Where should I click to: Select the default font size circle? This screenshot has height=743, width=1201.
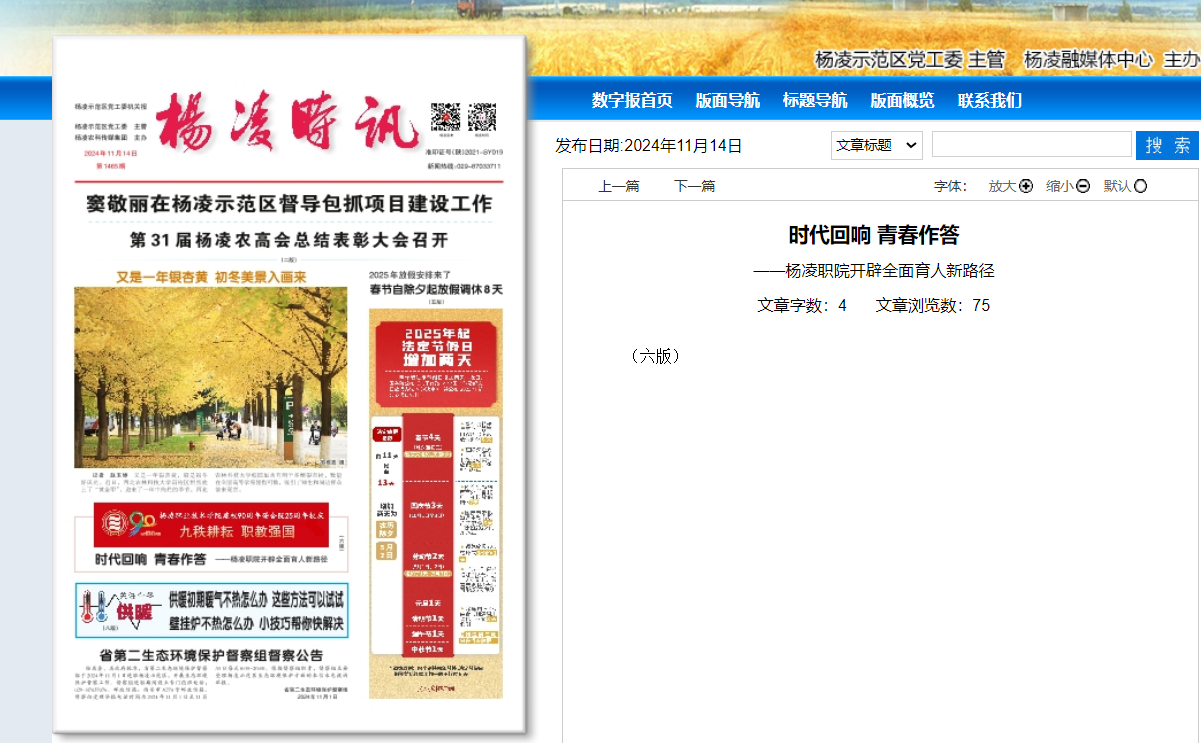(1141, 186)
